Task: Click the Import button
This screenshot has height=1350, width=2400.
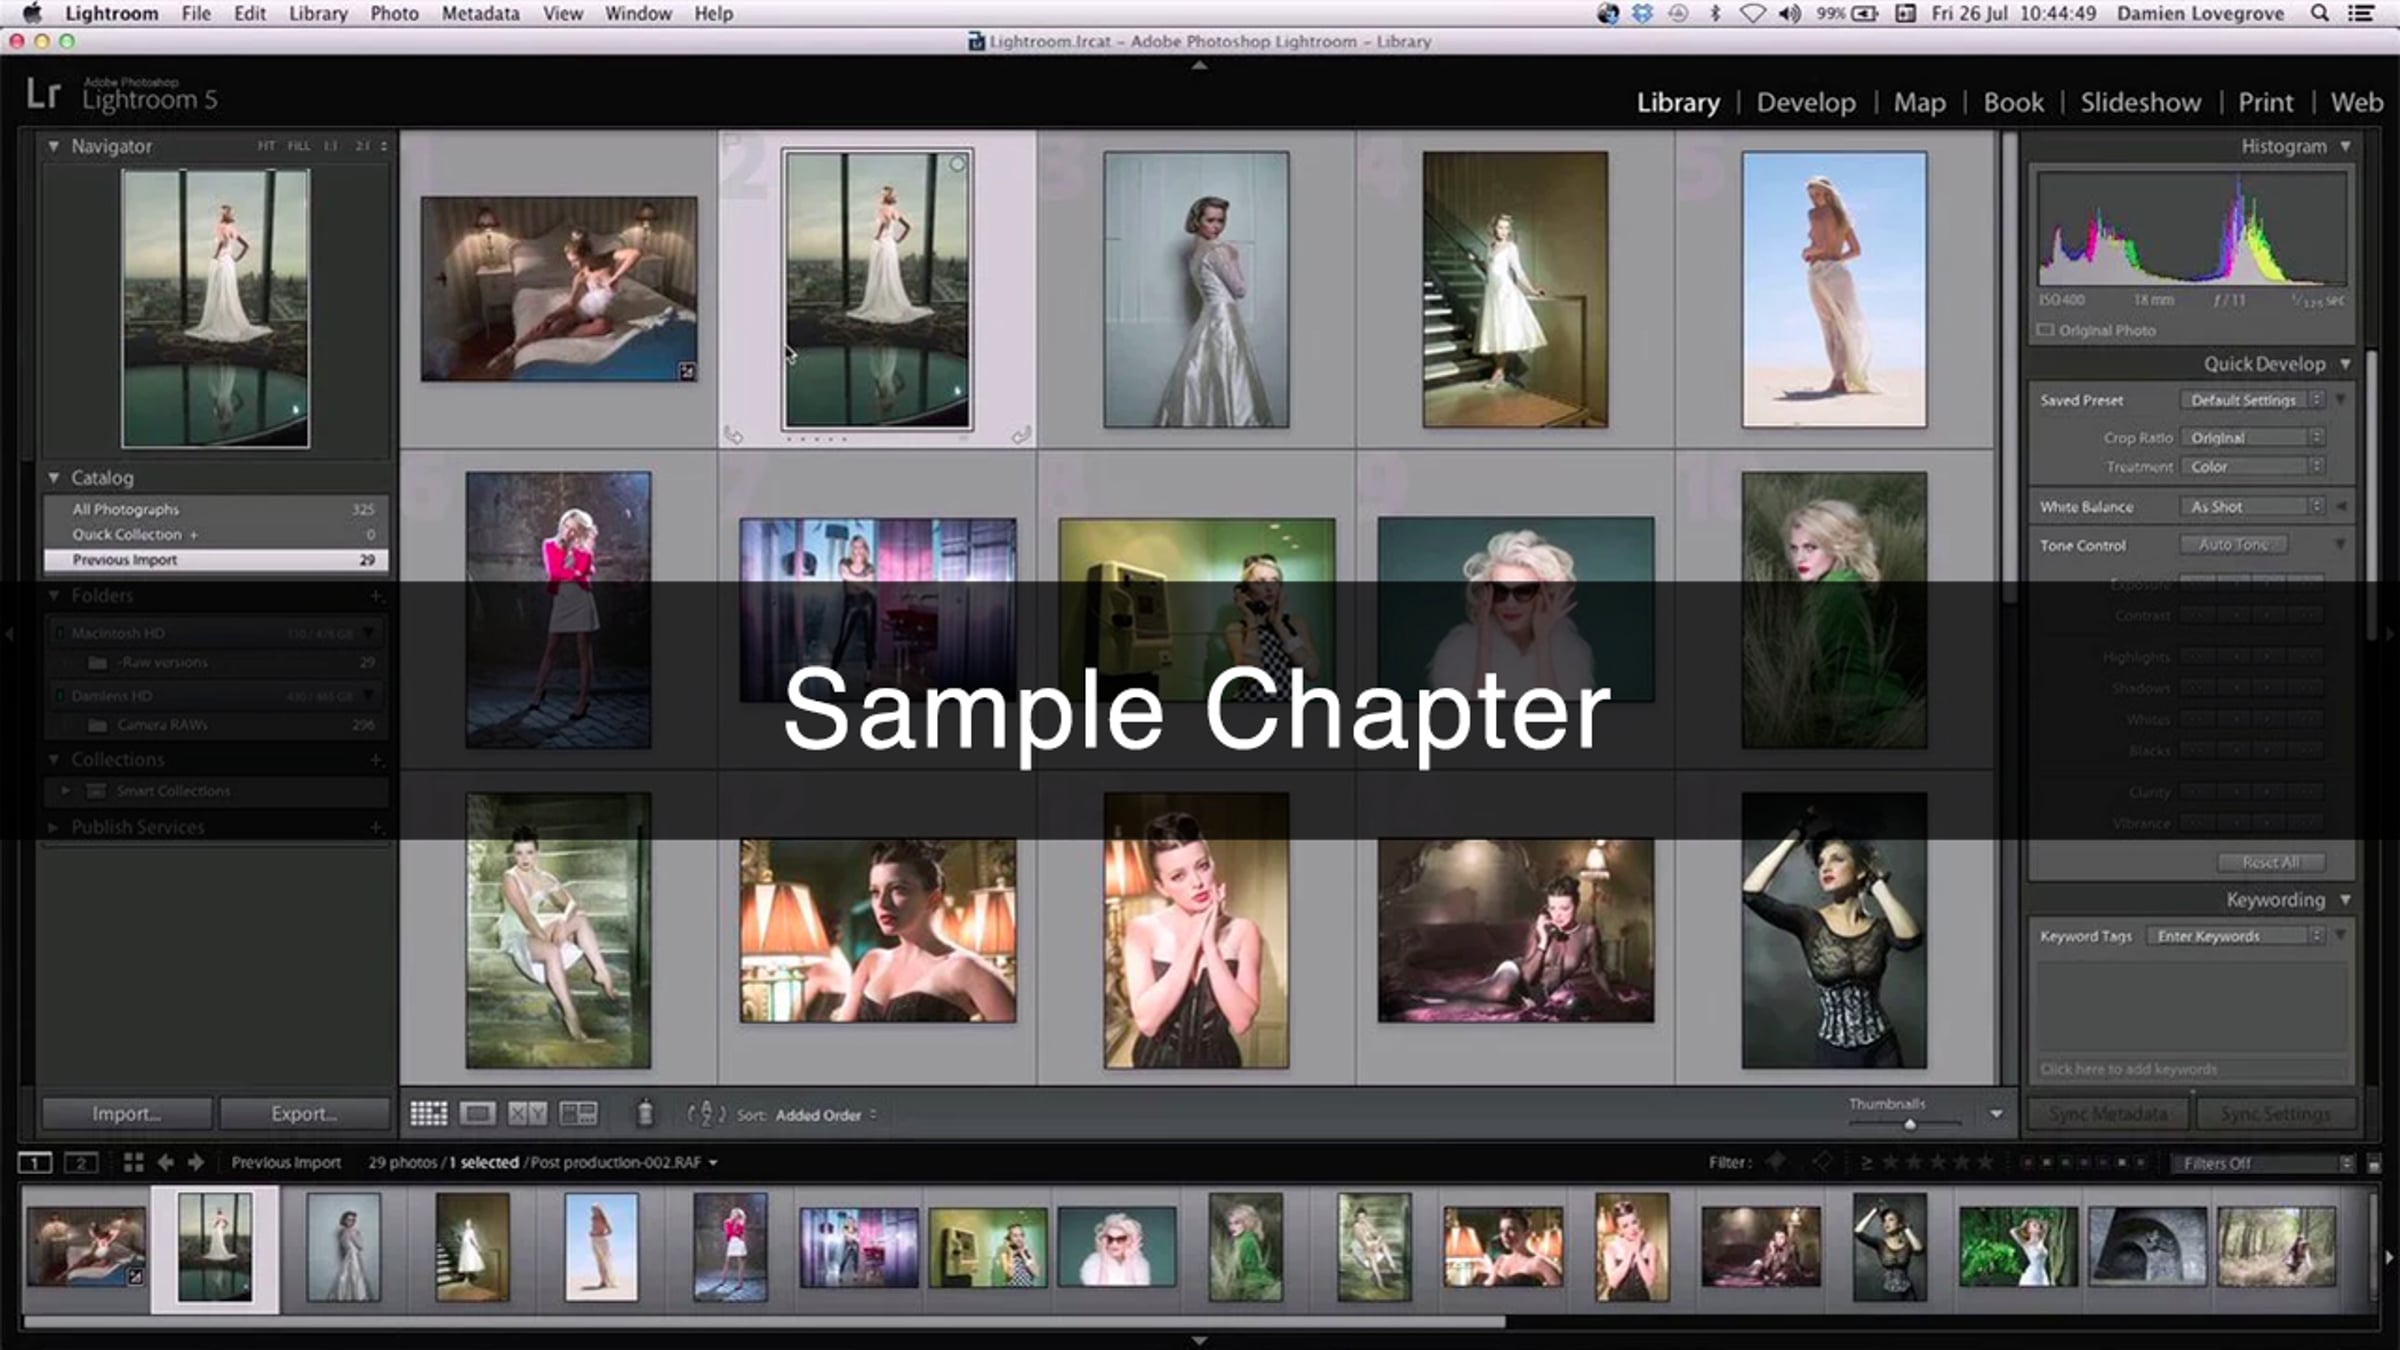Action: 127,1114
